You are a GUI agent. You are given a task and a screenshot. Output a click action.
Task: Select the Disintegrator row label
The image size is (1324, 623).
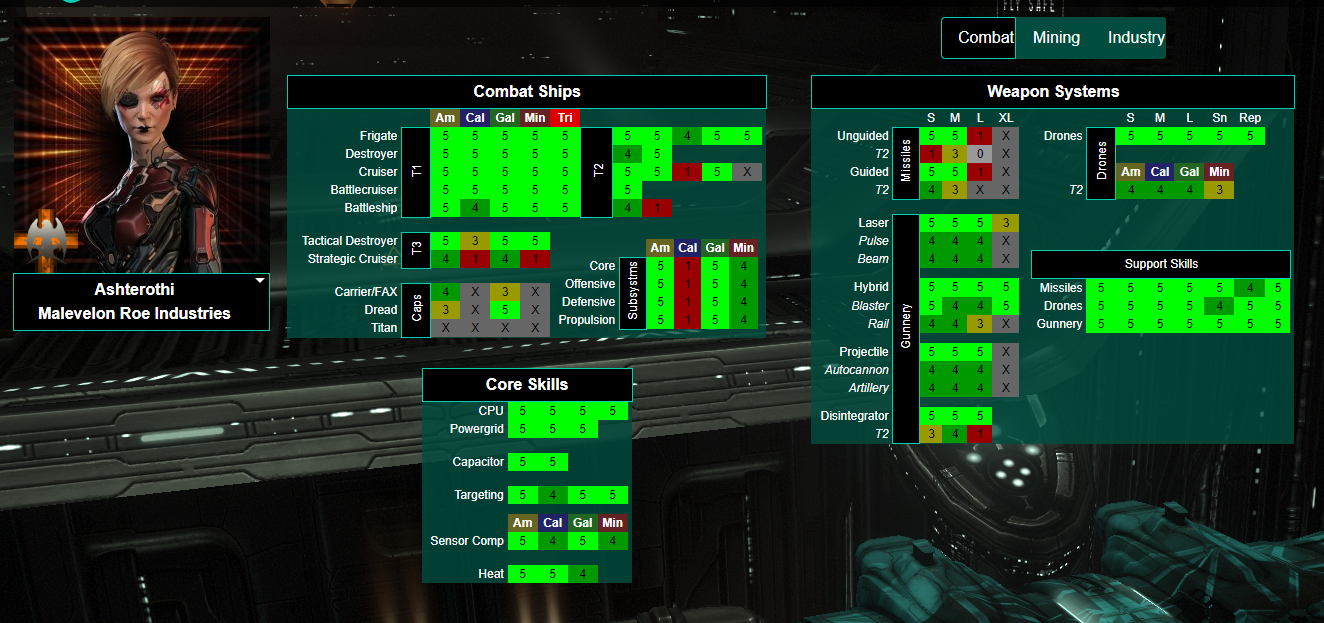pyautogui.click(x=855, y=416)
